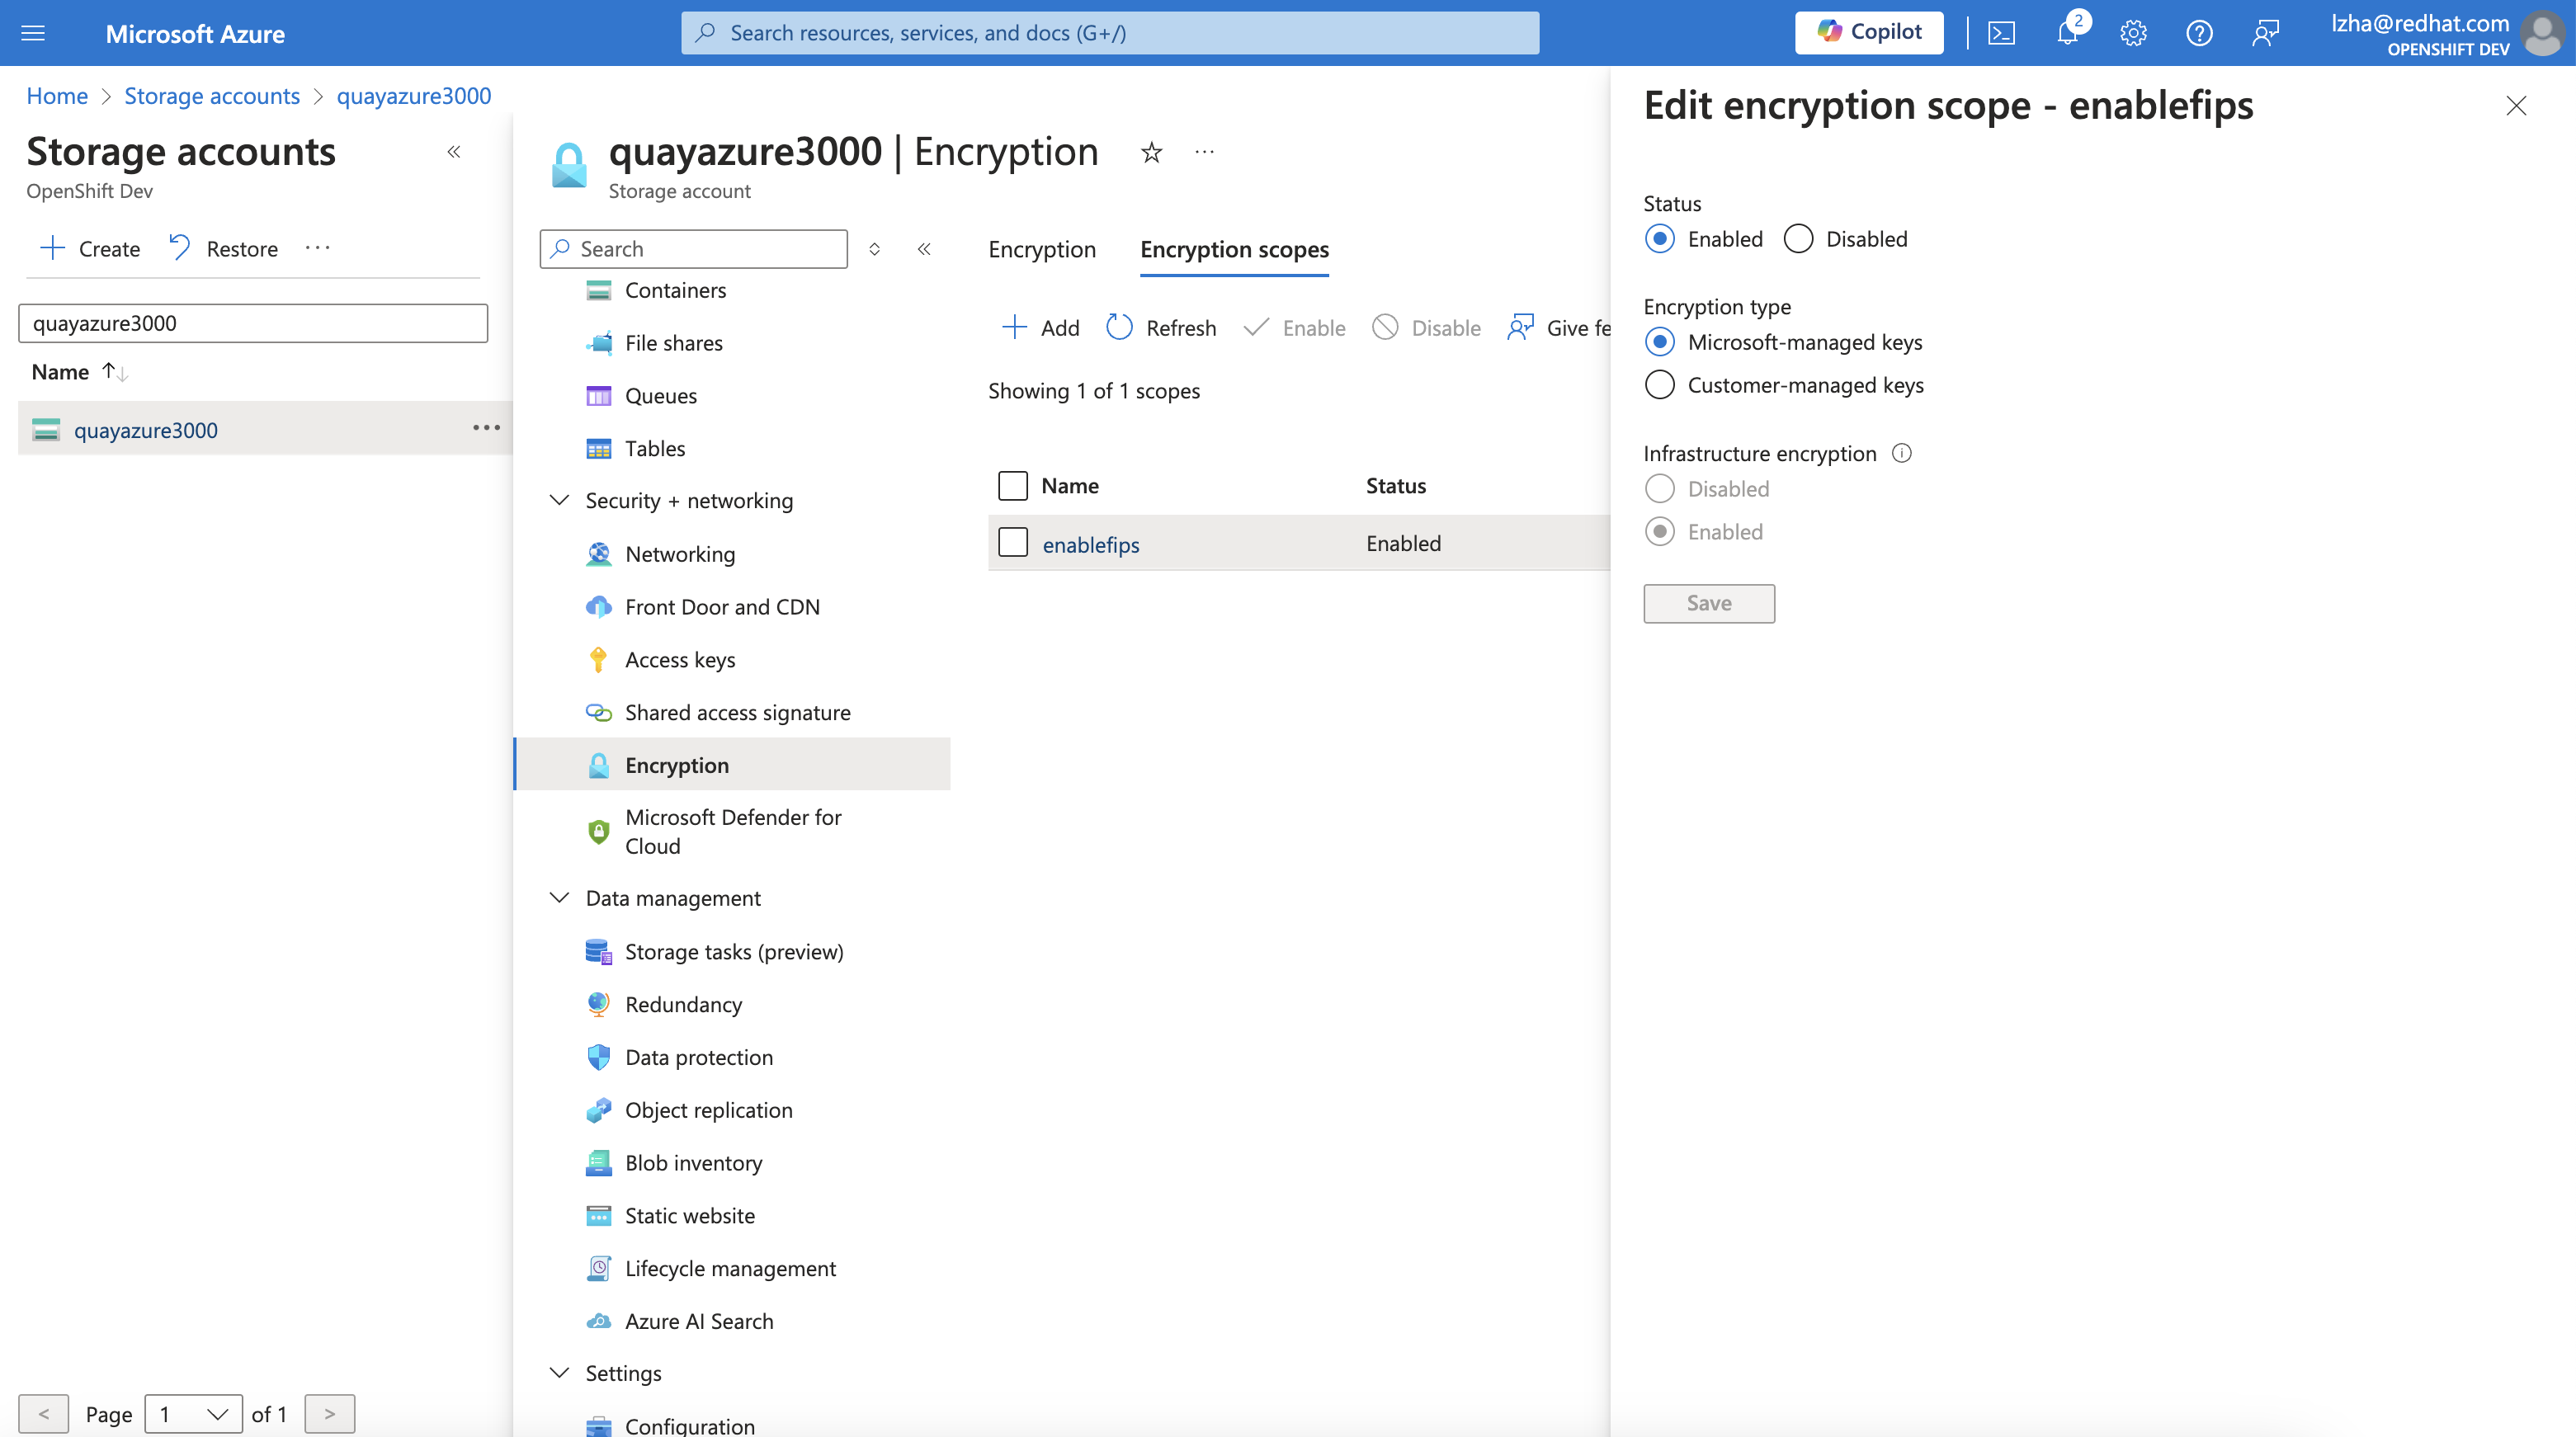Open the Cloud Shell terminal icon
Viewport: 2576px width, 1437px height.
point(2001,33)
